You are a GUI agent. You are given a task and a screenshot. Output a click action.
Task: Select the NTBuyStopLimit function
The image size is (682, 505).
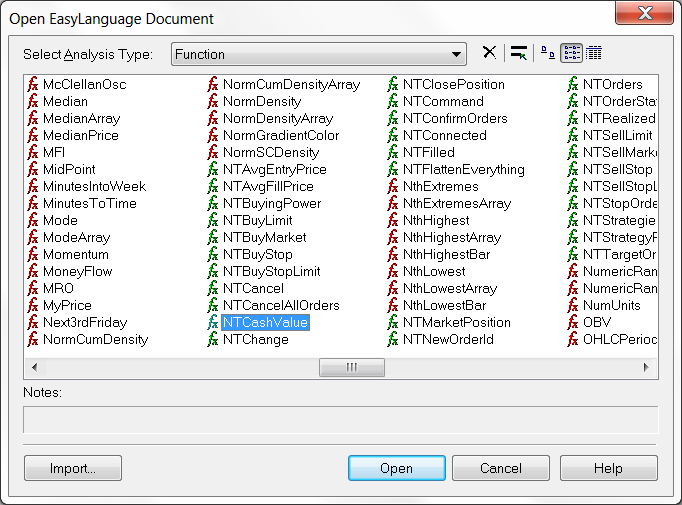click(271, 271)
